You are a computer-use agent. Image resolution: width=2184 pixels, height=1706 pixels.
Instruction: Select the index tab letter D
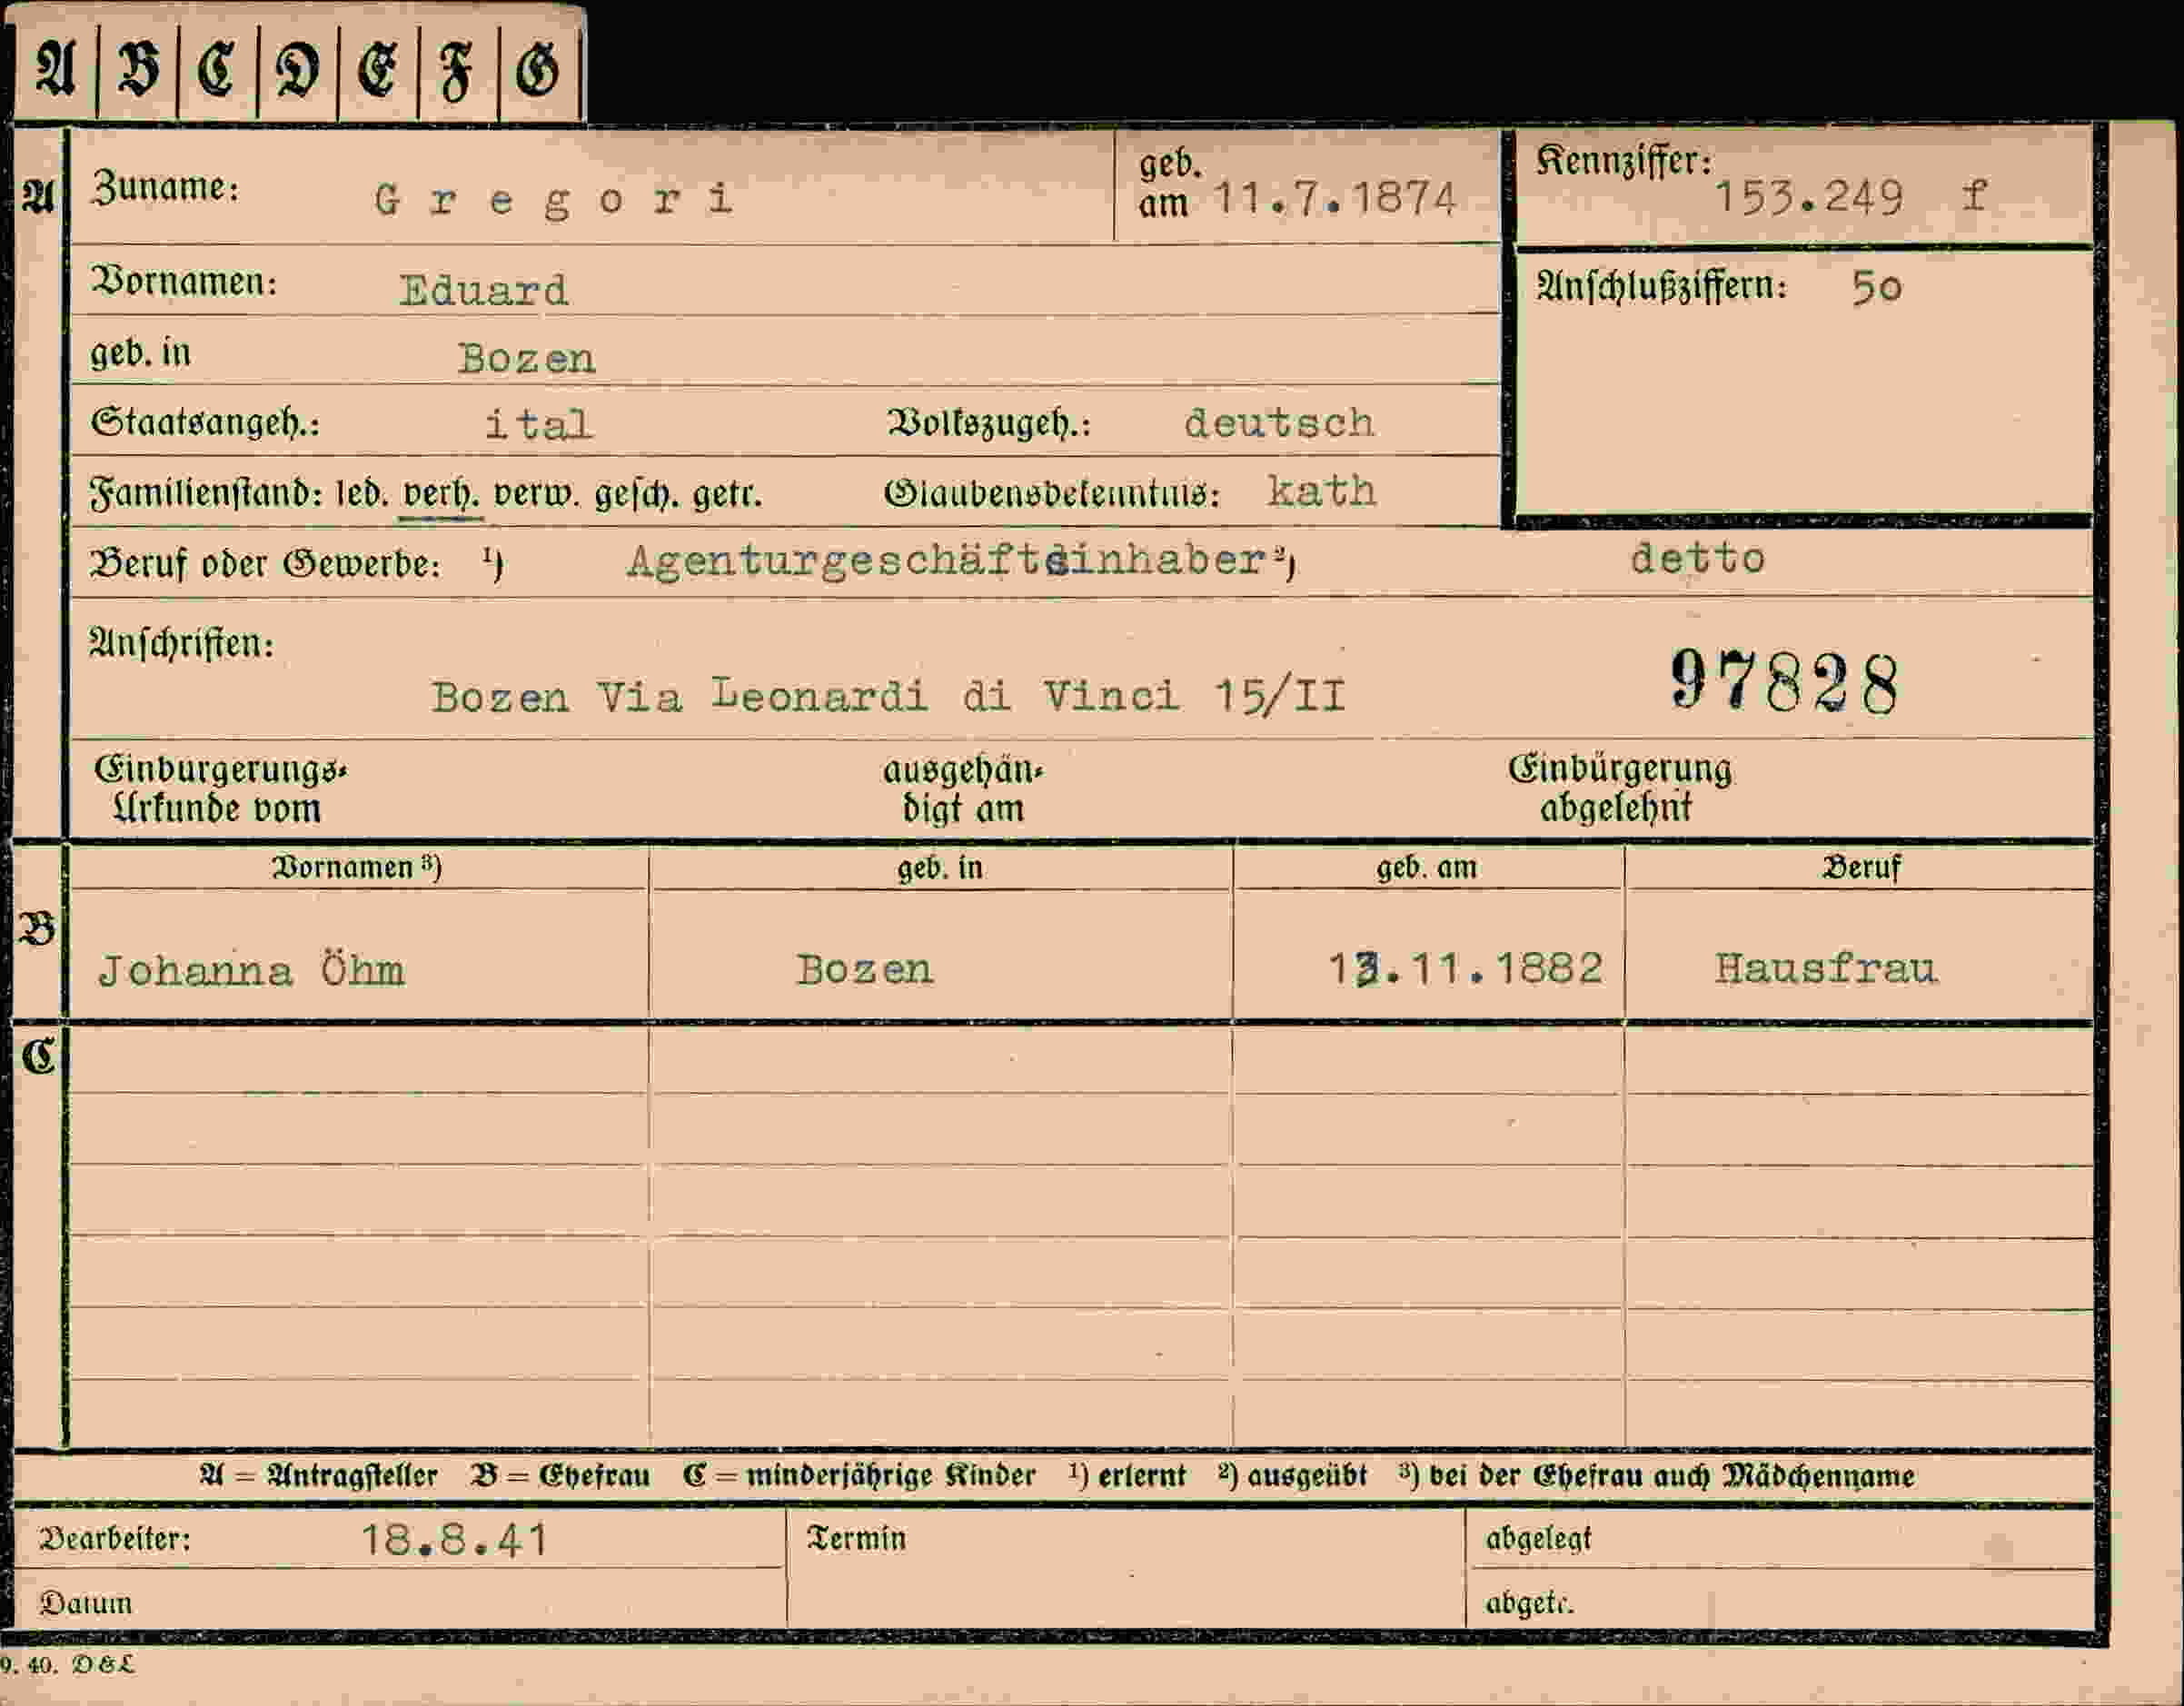point(298,70)
